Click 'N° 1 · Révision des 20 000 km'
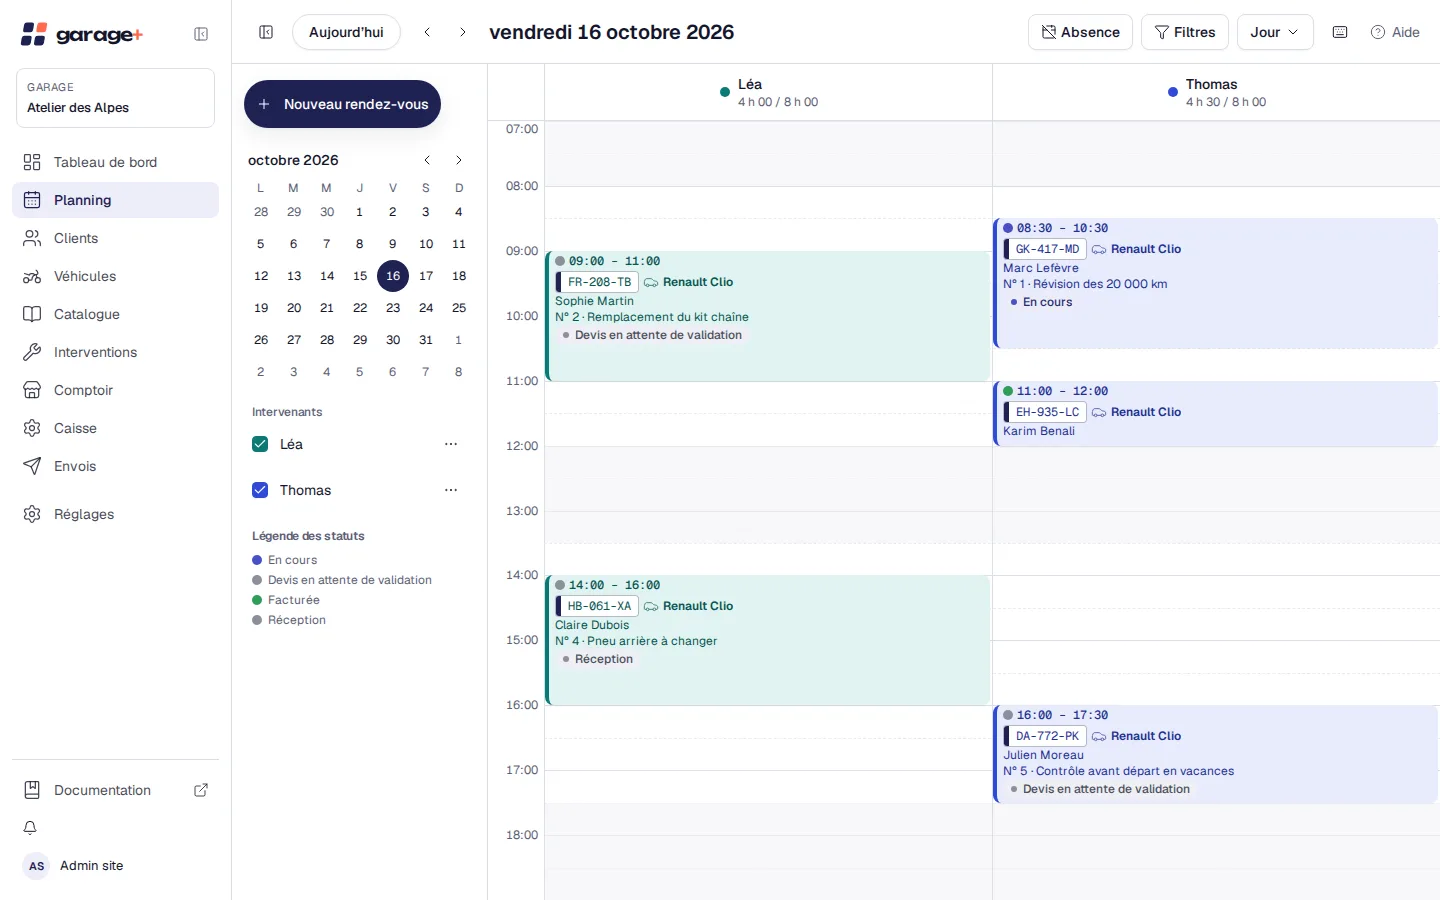The image size is (1440, 900). tap(1085, 284)
